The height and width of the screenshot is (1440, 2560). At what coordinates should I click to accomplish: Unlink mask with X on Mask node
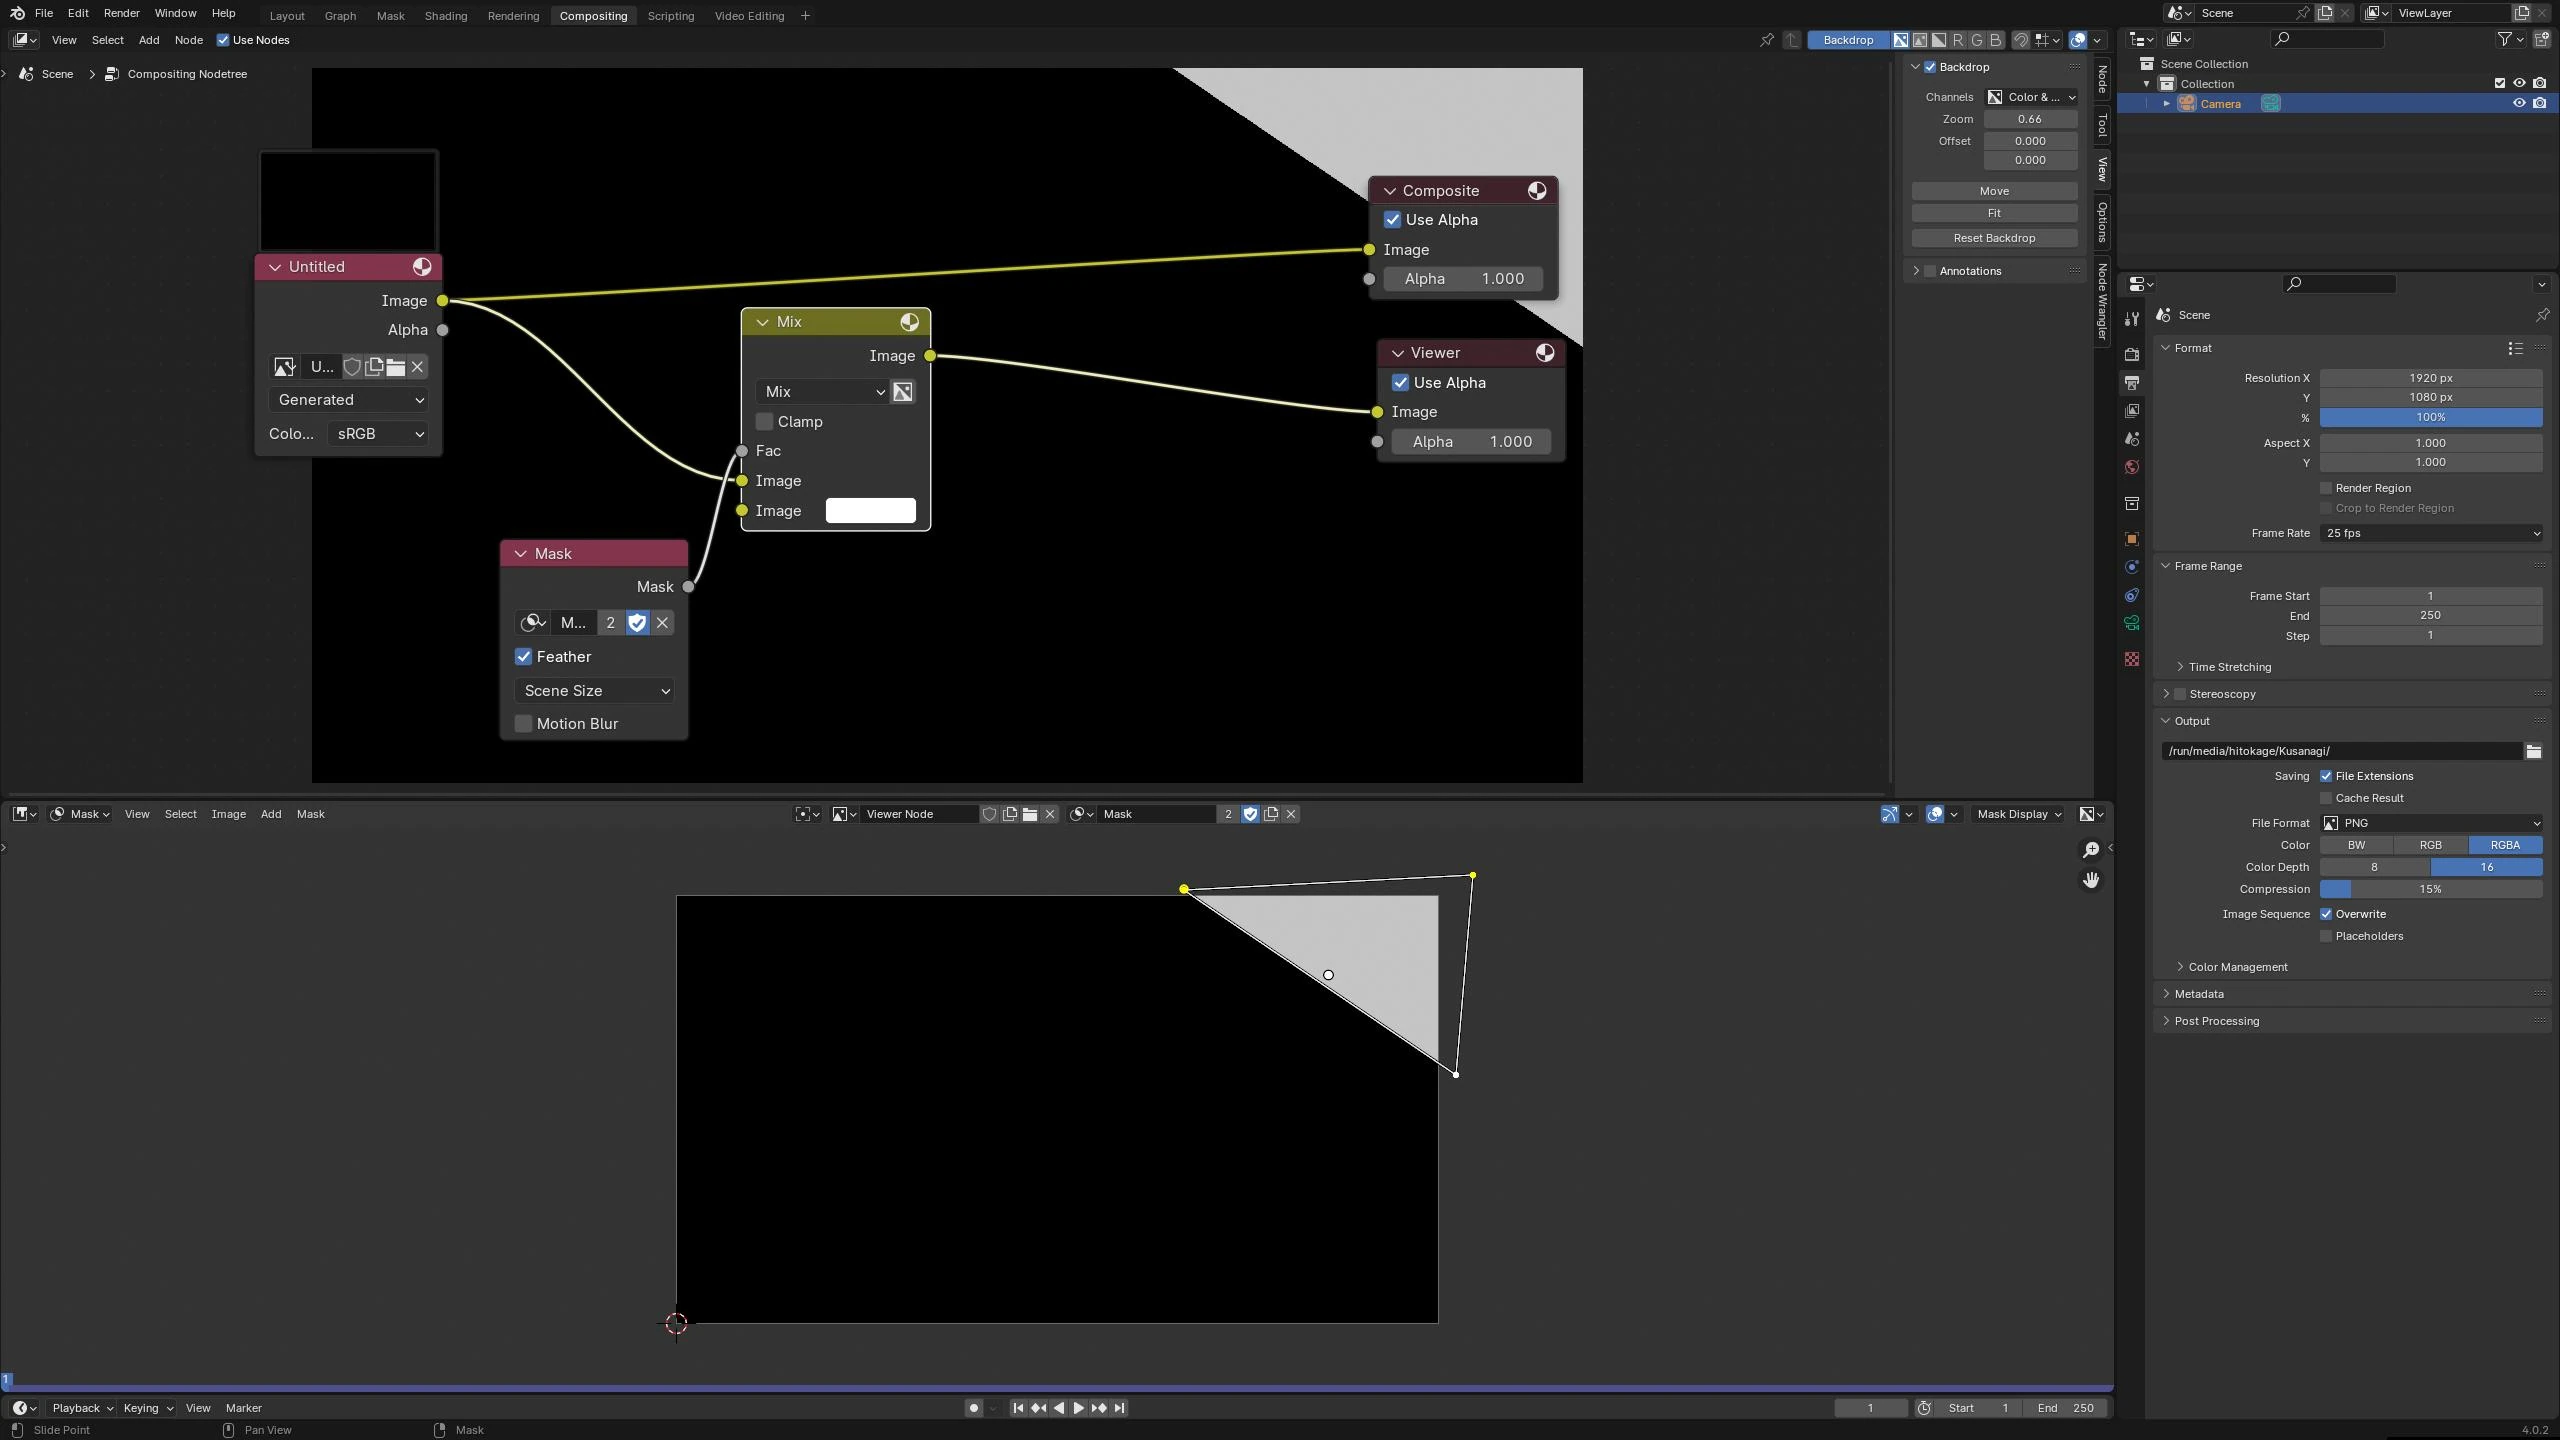coord(662,623)
